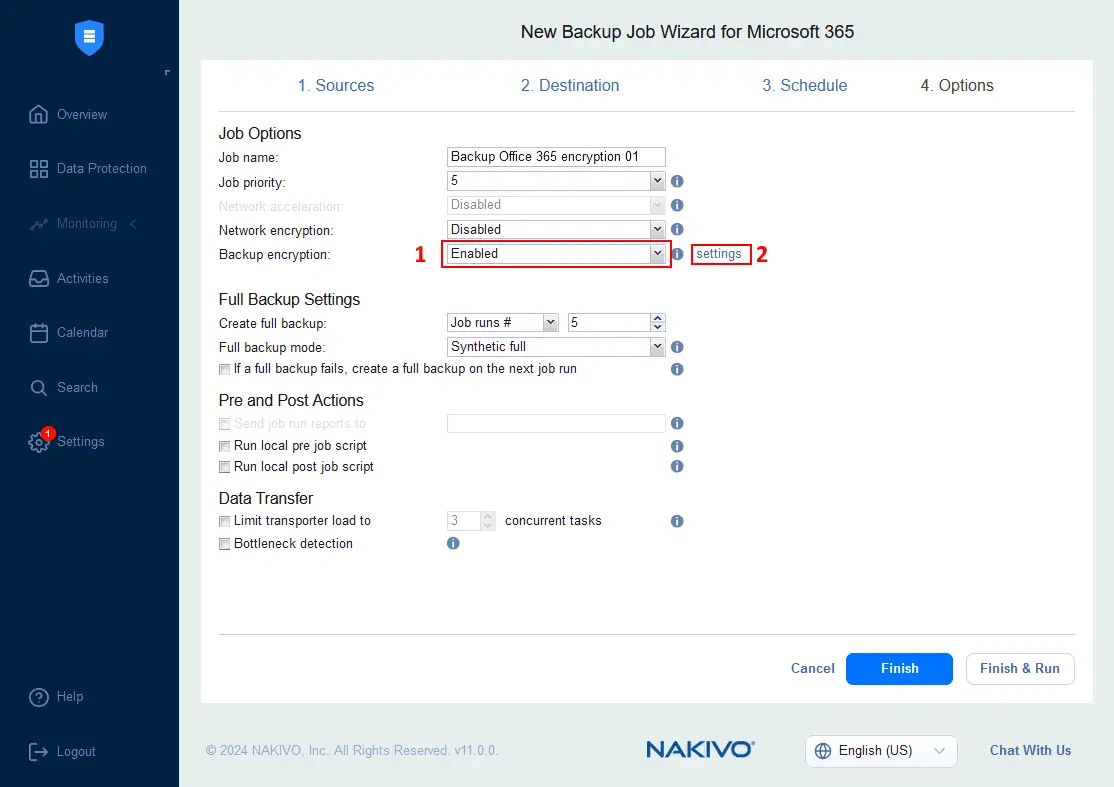Image resolution: width=1114 pixels, height=787 pixels.
Task: Increase the full backup job runs count
Action: coord(658,318)
